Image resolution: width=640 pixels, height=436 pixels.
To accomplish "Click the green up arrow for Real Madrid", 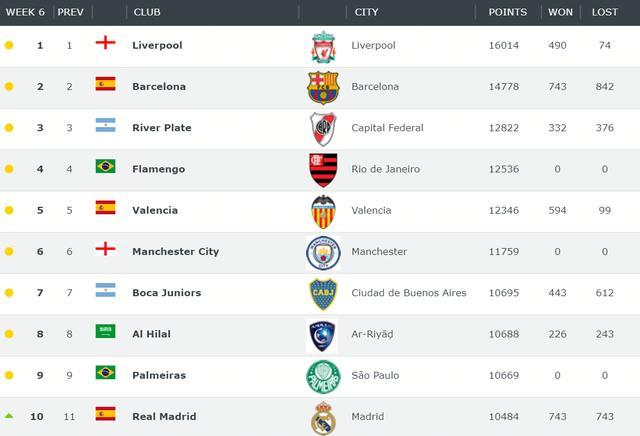I will click(9, 416).
